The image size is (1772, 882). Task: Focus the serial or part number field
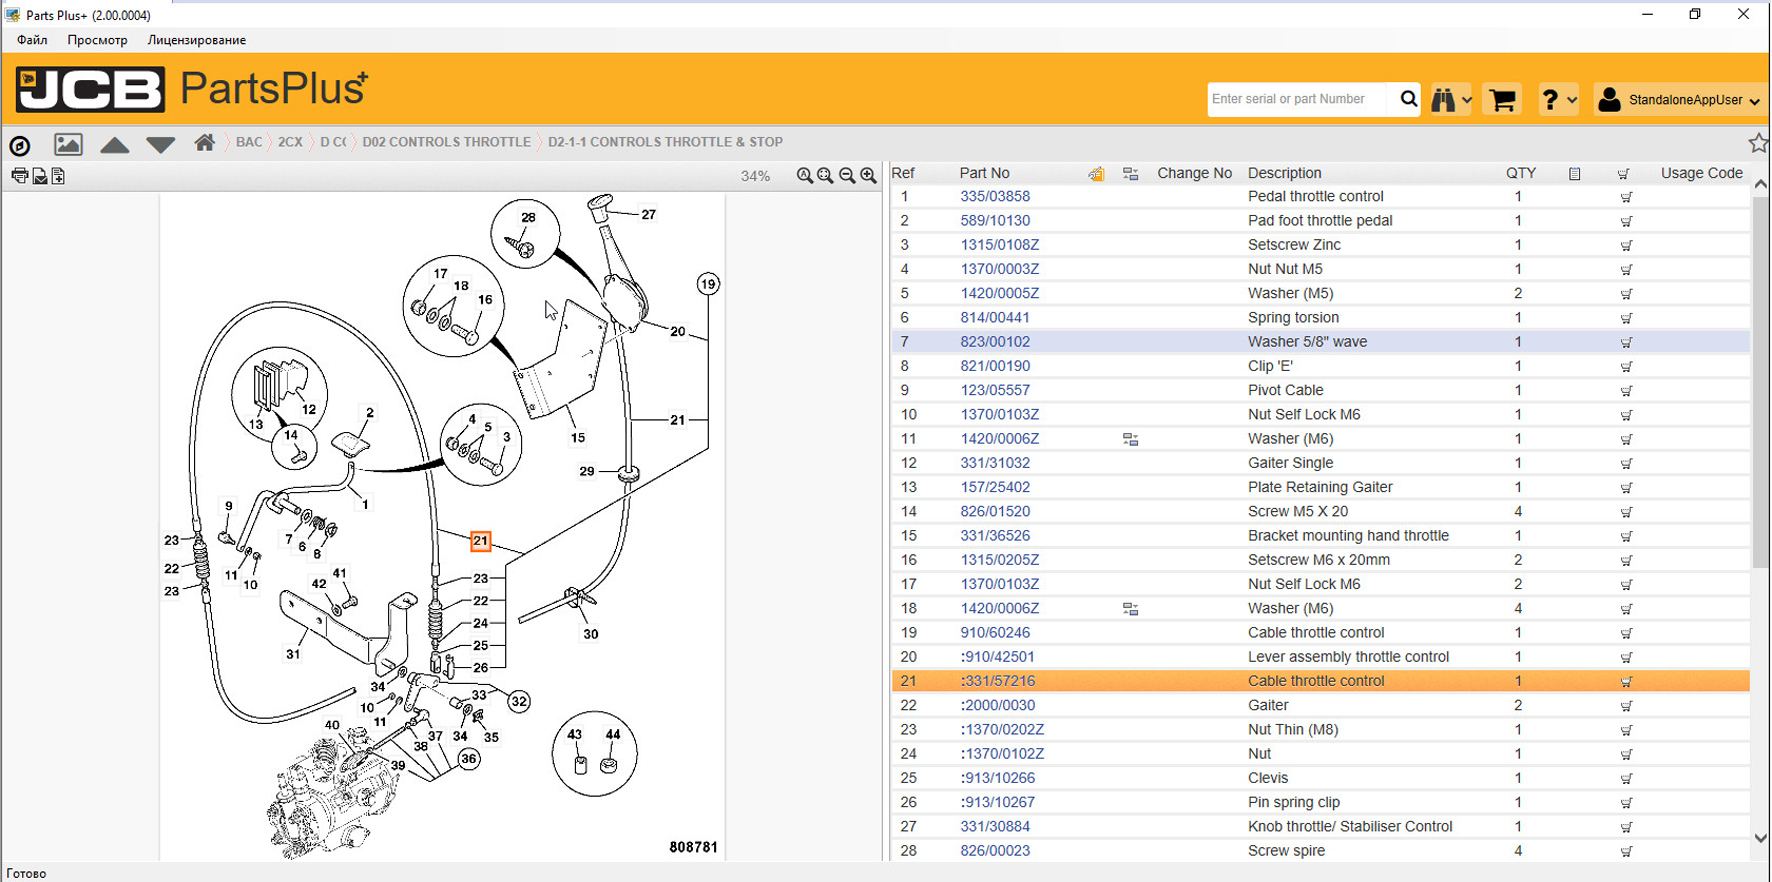[1296, 99]
